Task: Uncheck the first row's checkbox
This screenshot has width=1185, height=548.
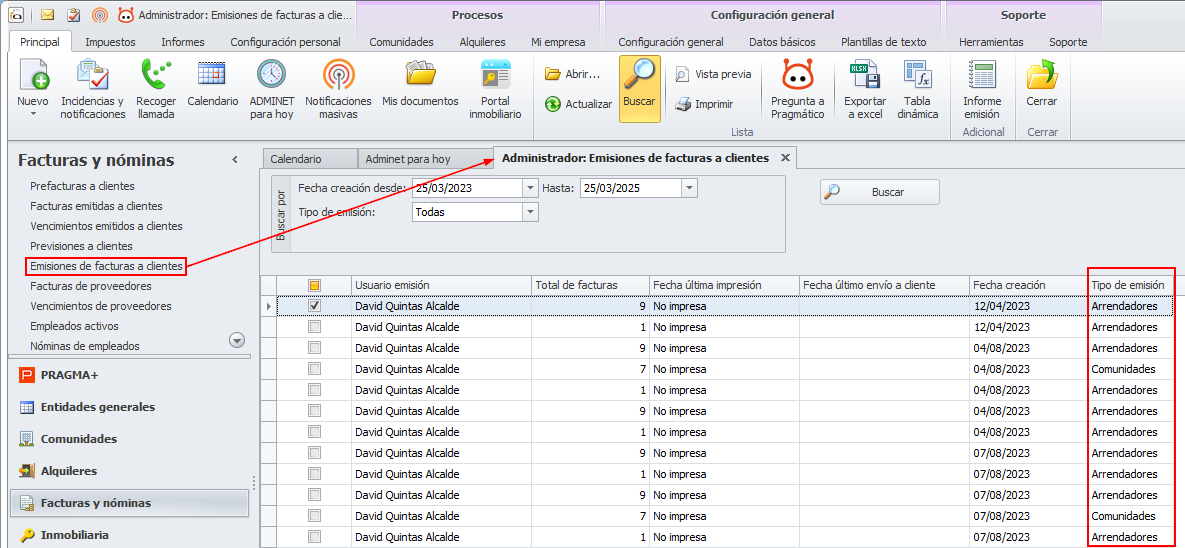Action: [x=315, y=306]
